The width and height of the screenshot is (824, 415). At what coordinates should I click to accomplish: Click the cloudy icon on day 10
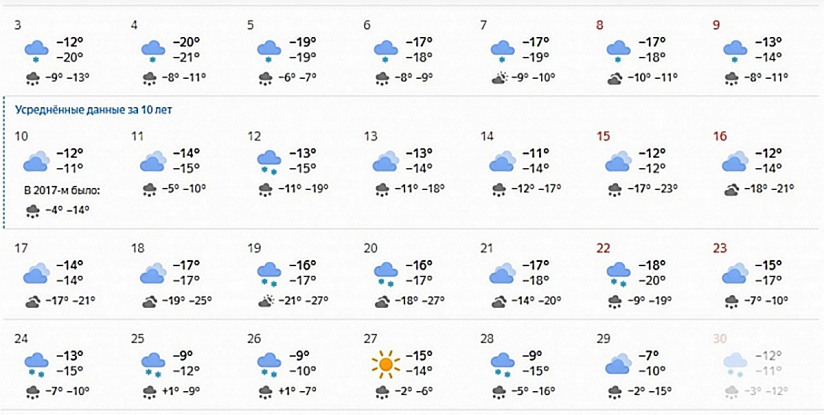[x=37, y=161]
